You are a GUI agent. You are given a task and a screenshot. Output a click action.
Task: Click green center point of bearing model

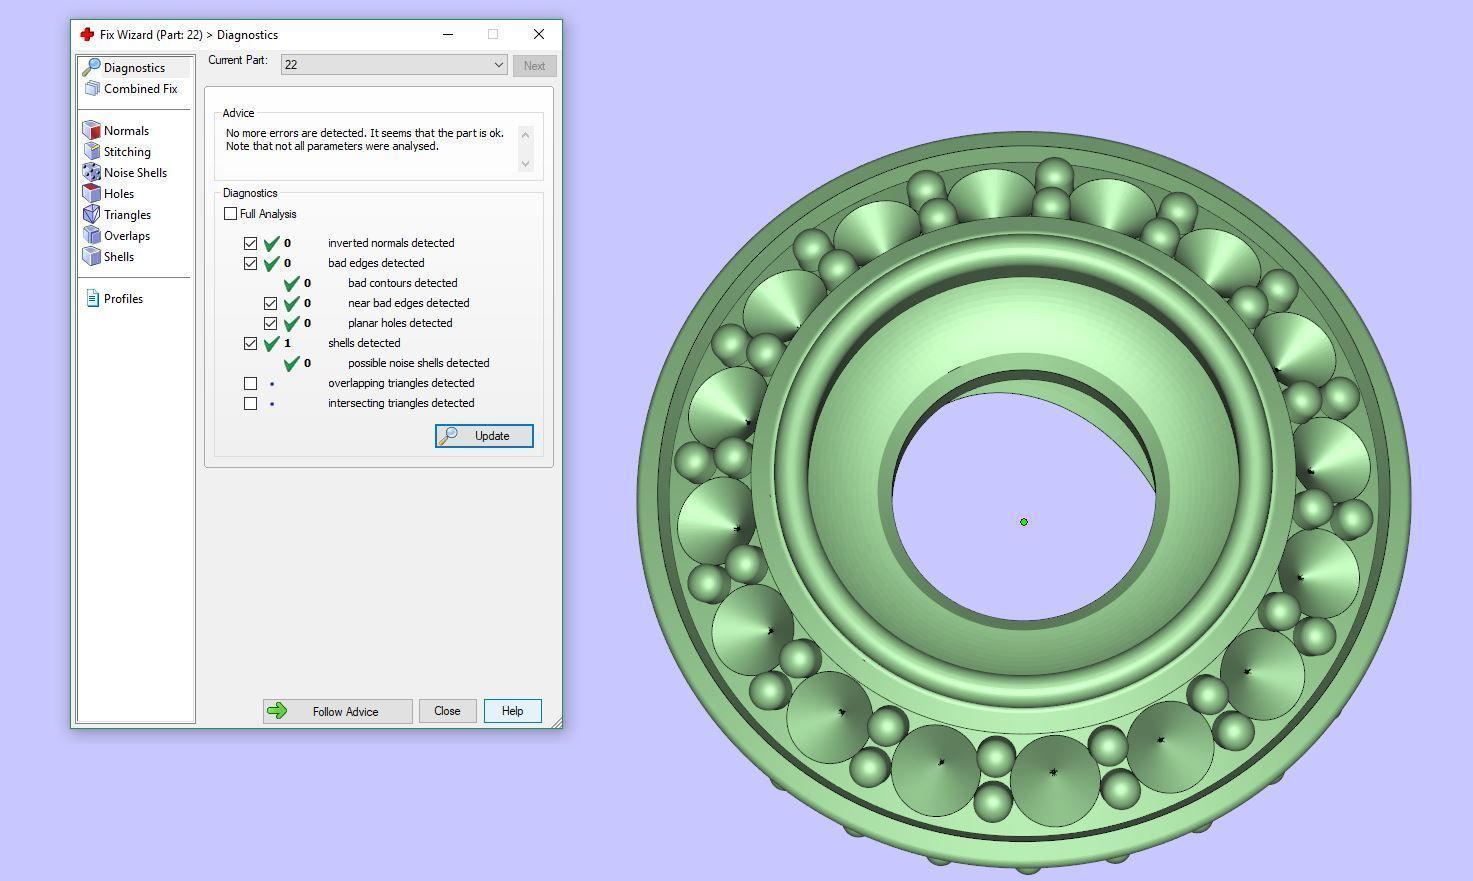click(x=1024, y=522)
